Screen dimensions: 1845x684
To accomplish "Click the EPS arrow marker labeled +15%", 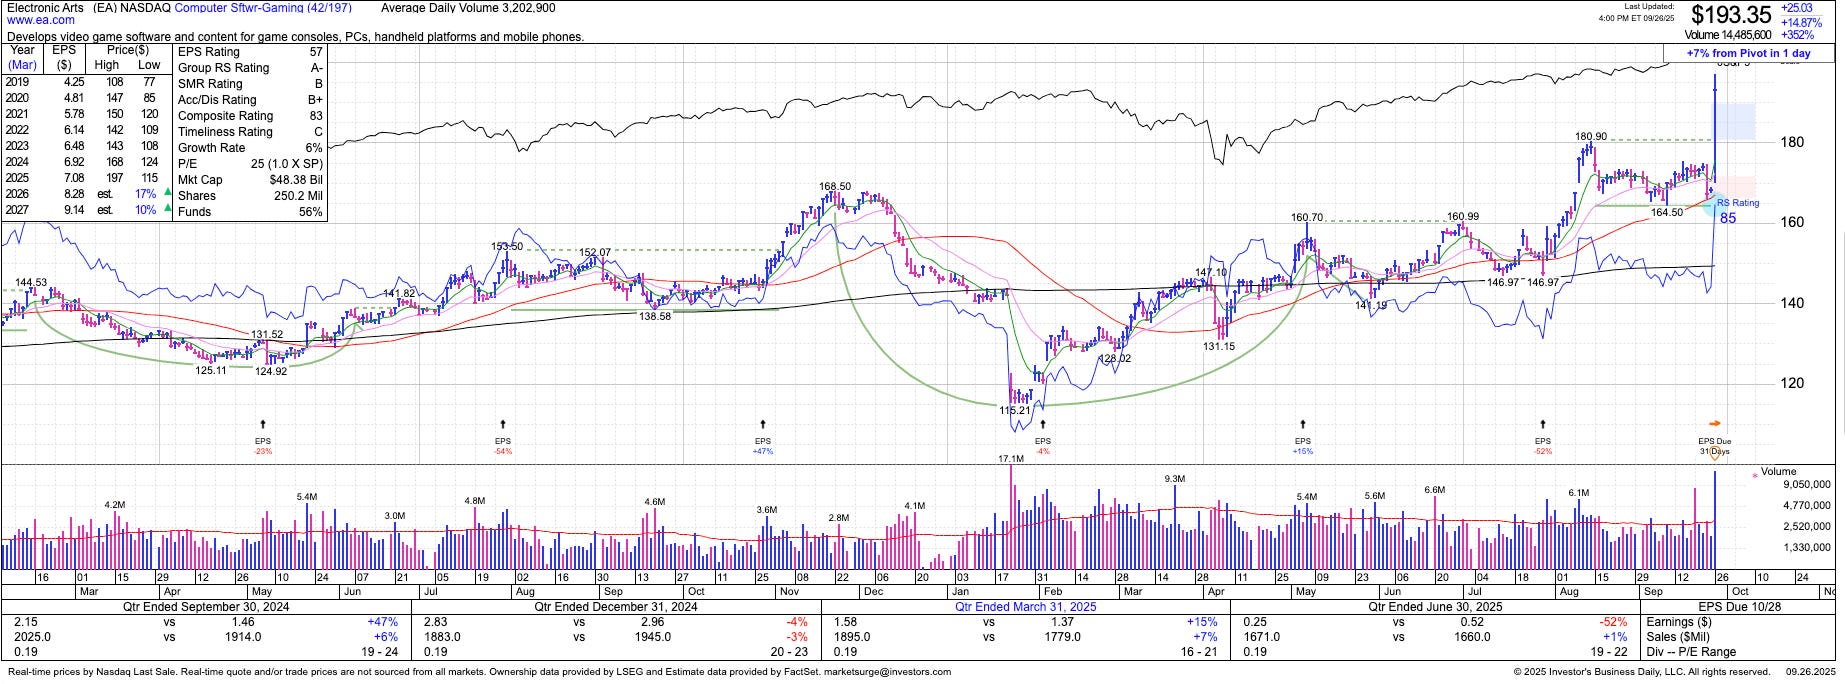I will click(x=1302, y=424).
